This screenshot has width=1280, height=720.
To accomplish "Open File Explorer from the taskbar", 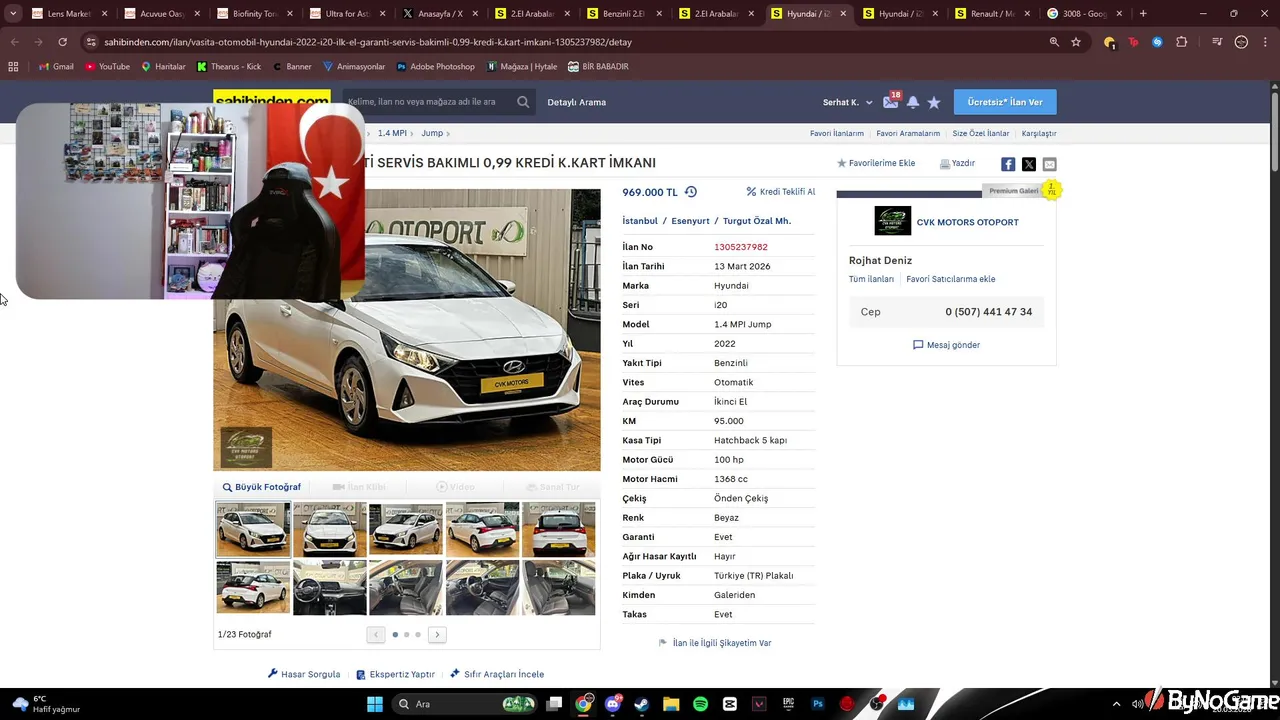I will 671,704.
